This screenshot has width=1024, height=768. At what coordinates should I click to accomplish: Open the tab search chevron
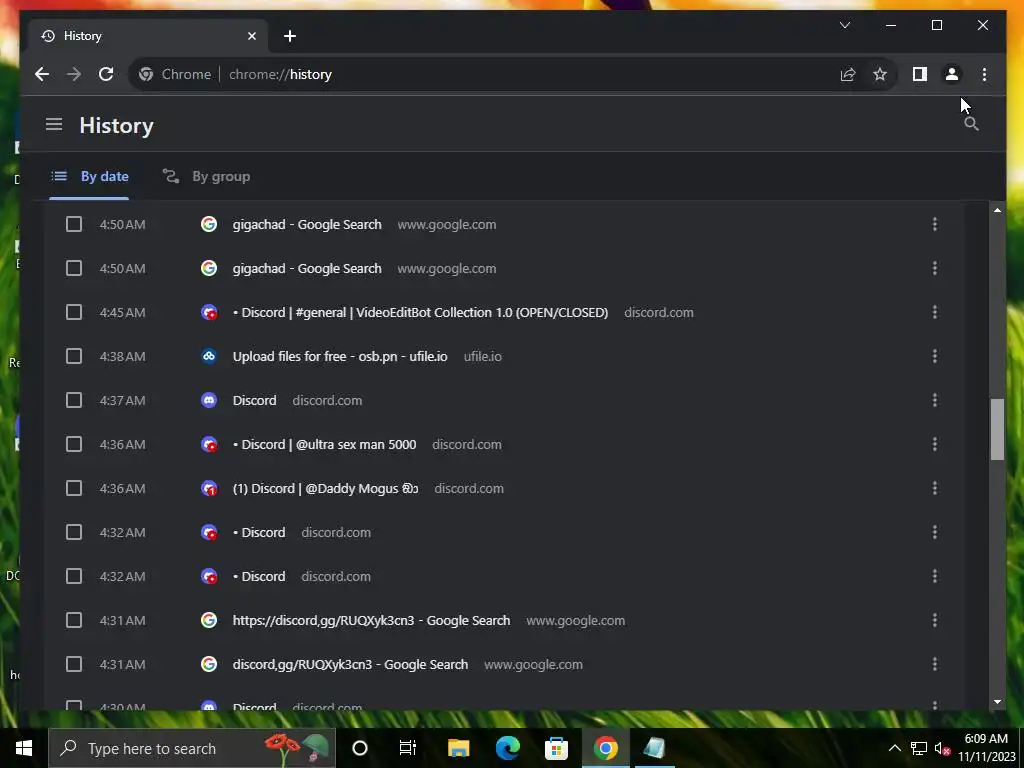pyautogui.click(x=845, y=25)
